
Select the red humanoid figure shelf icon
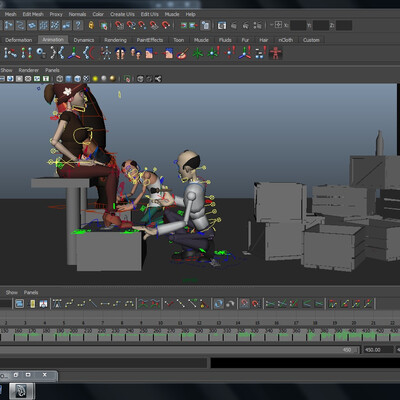276,53
